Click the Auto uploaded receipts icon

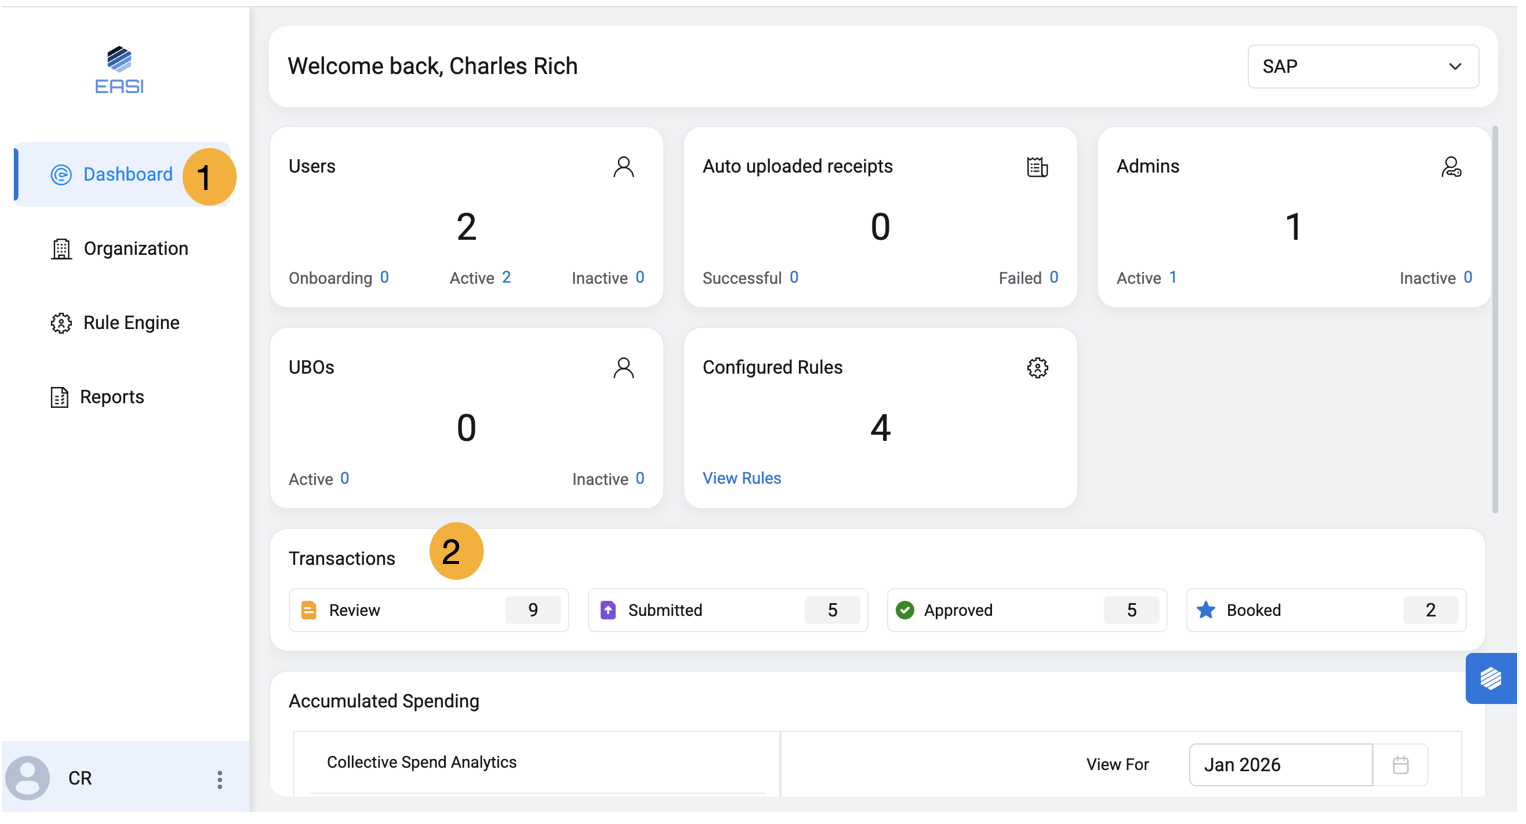(x=1037, y=167)
